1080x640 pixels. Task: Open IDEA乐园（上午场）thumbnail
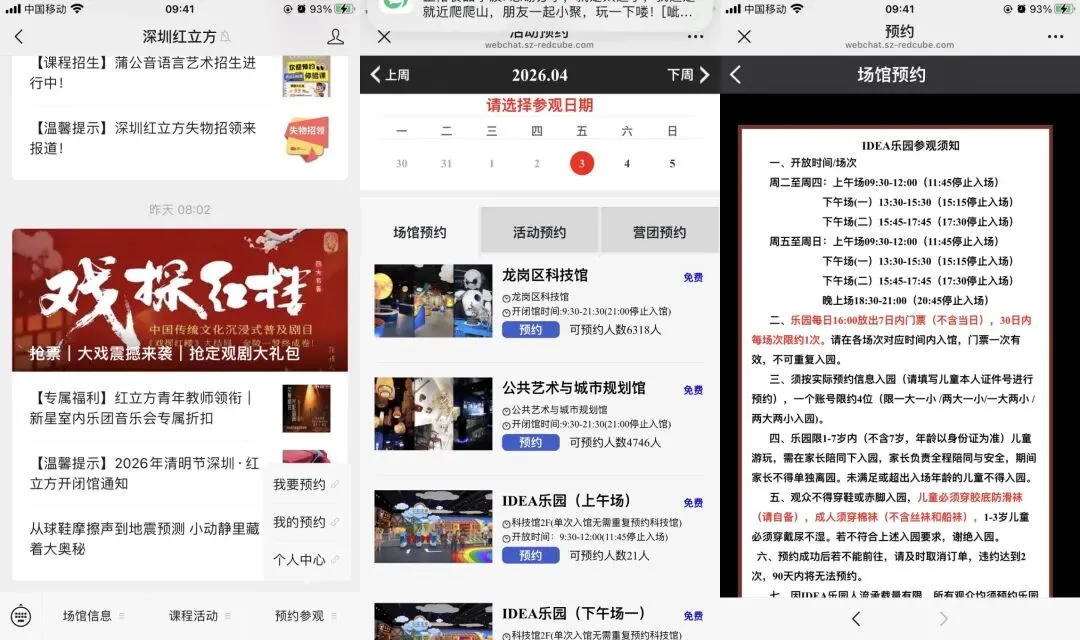pos(433,526)
